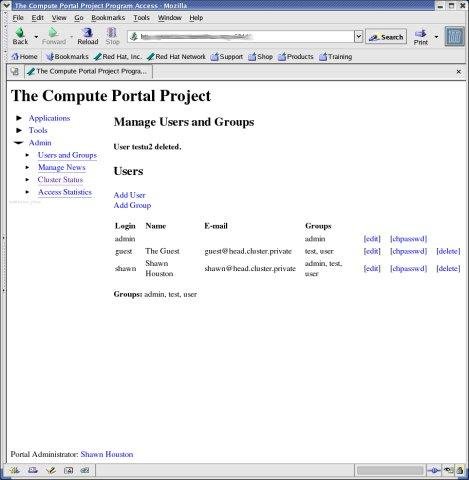Click the security lock icon in status bar

tap(460, 470)
